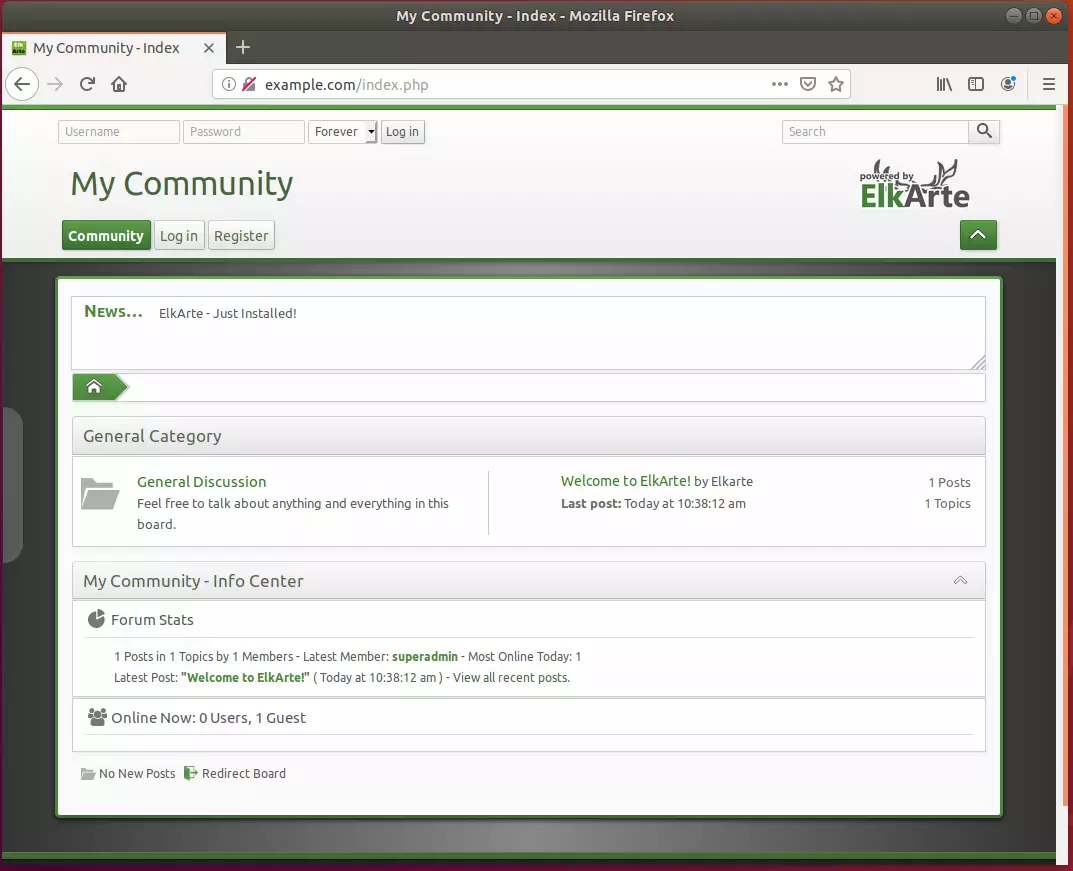The height and width of the screenshot is (871, 1073).
Task: Open the page actions three-dot menu
Action: 779,84
